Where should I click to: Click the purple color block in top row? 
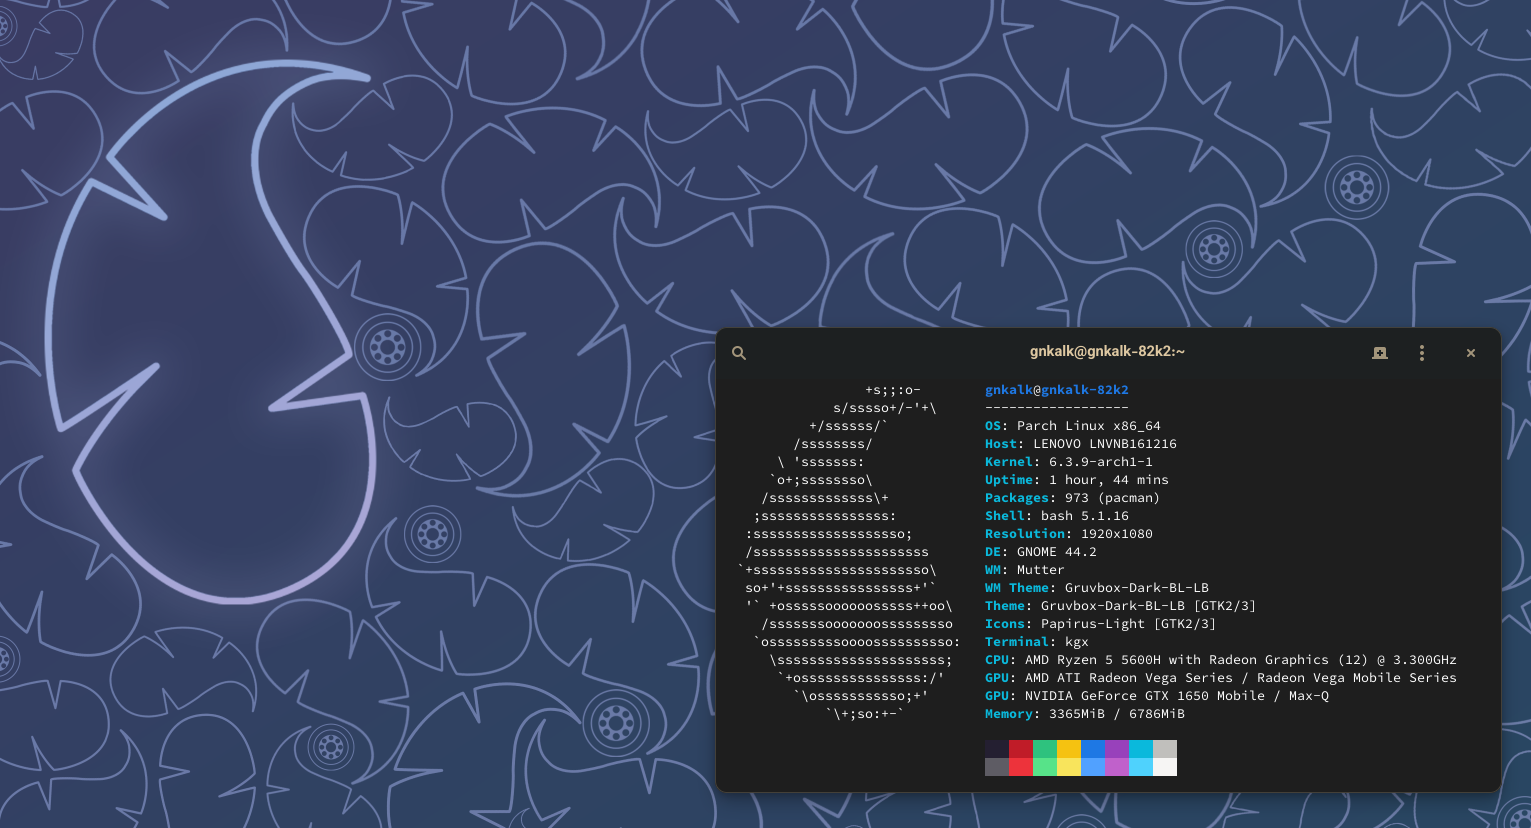[1117, 749]
